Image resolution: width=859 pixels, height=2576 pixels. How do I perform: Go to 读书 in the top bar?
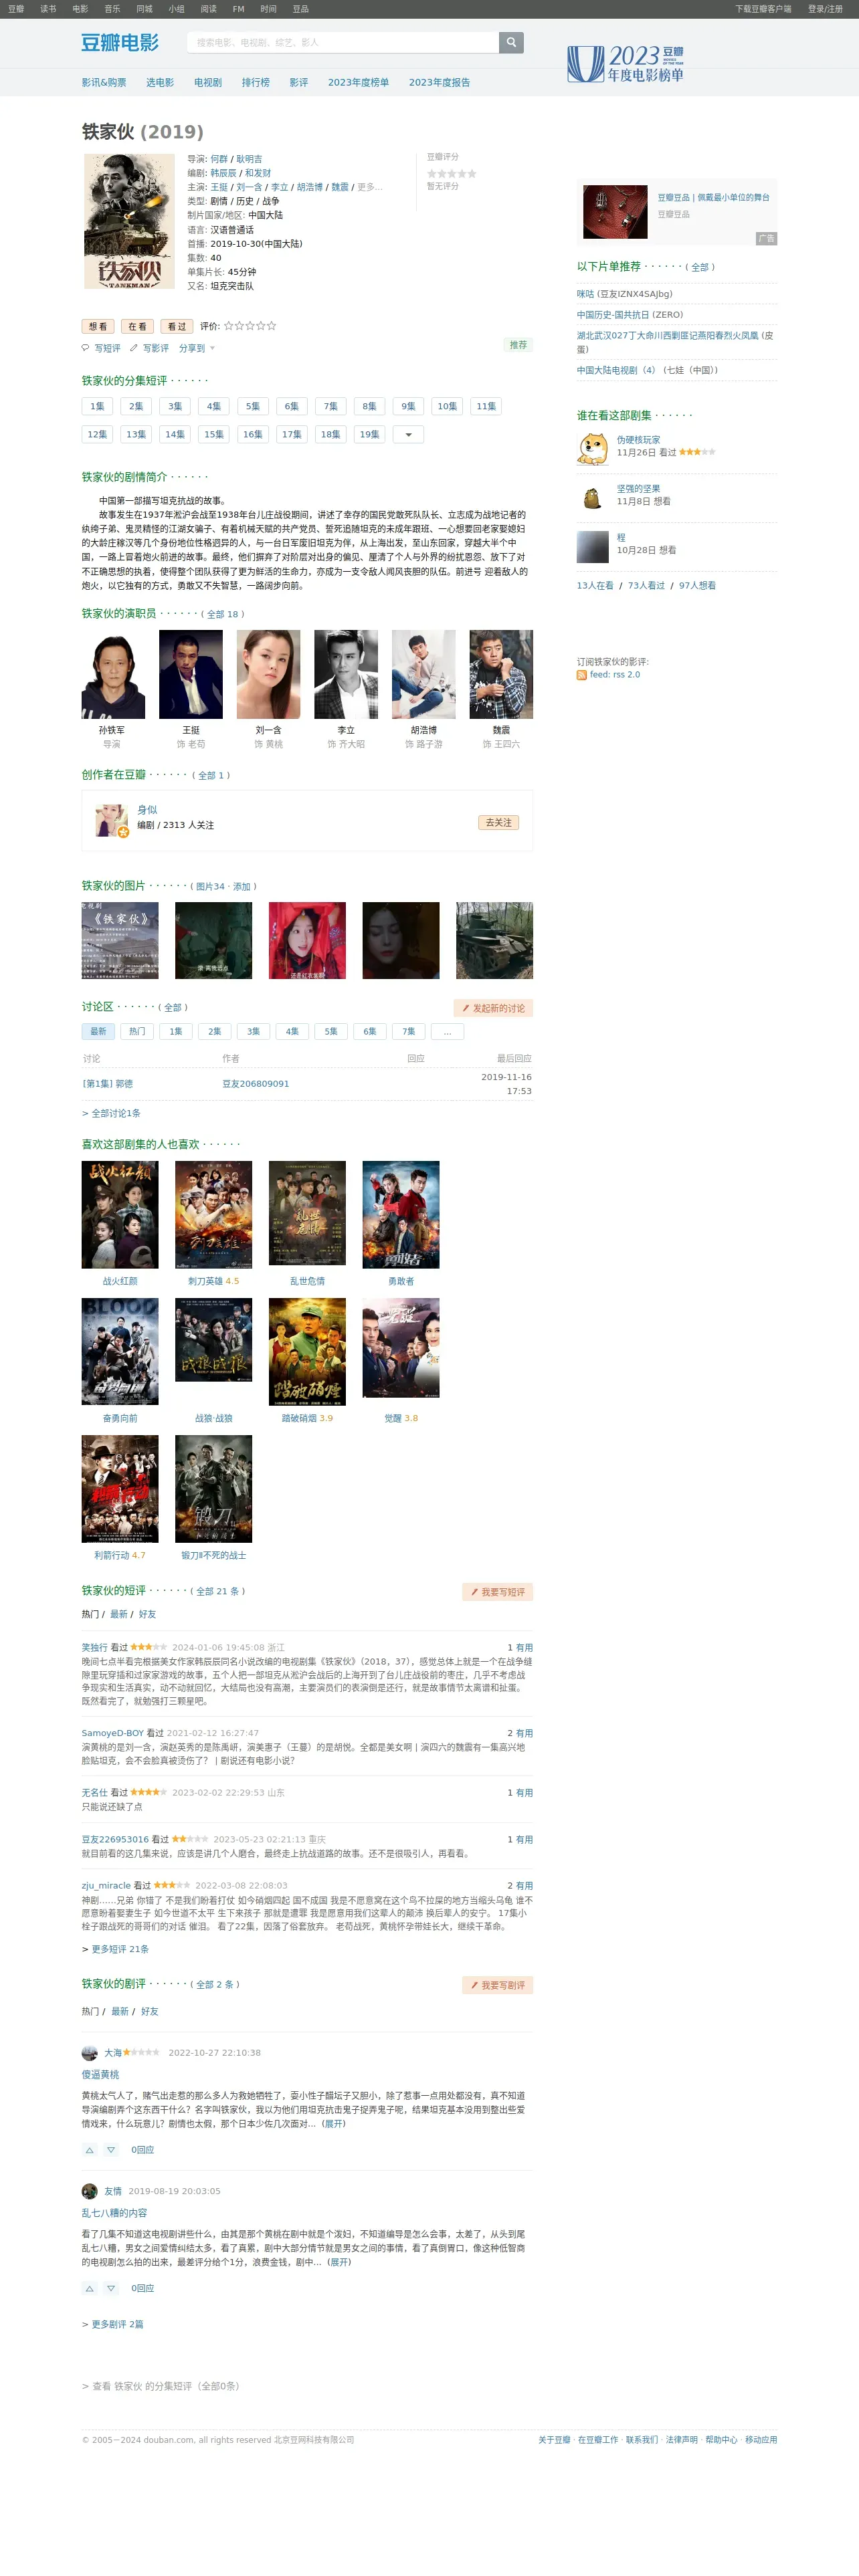[x=48, y=9]
